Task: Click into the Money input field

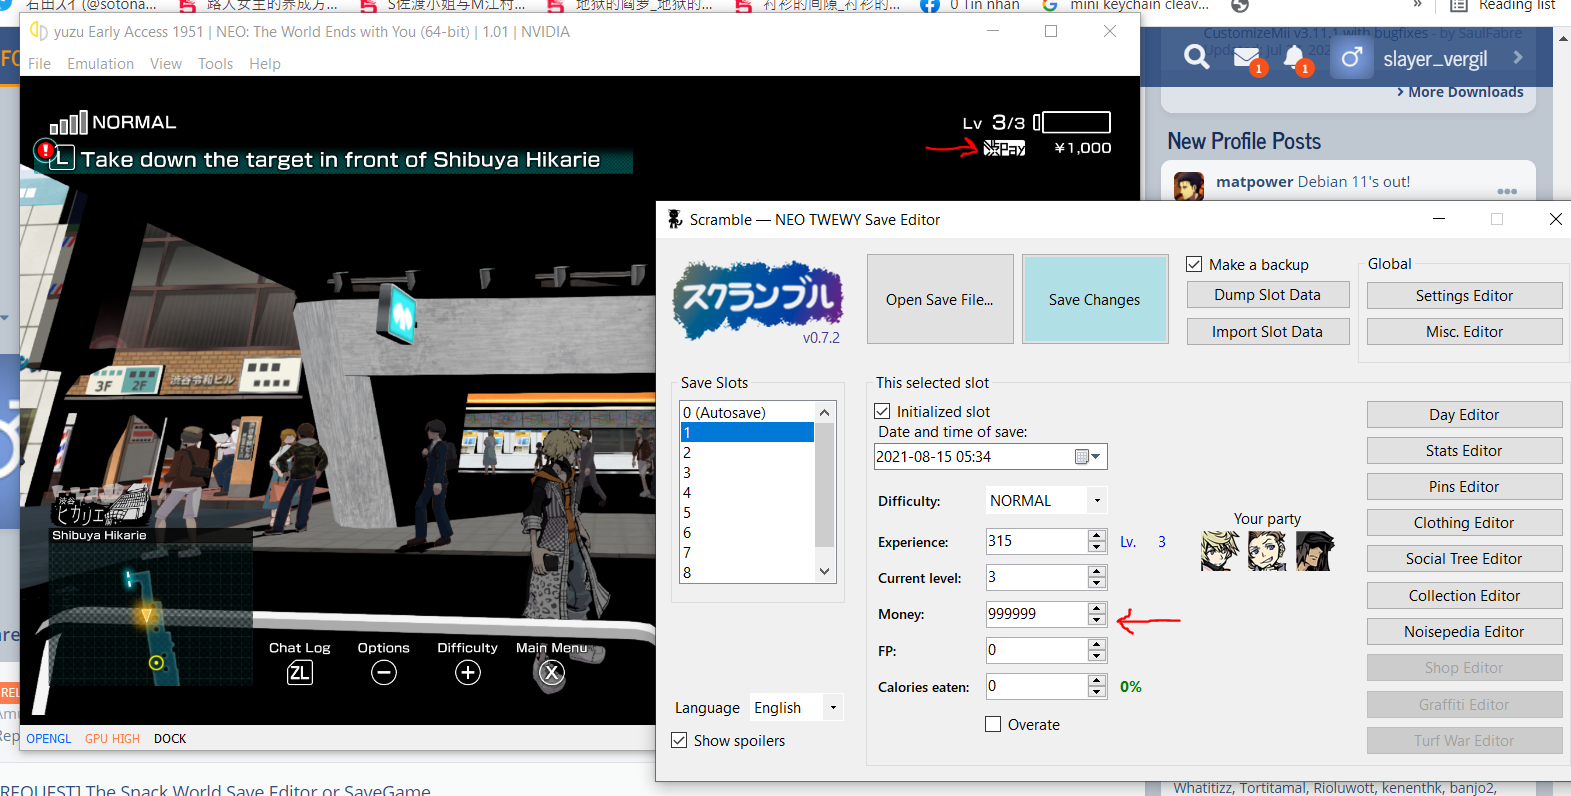Action: click(1036, 614)
